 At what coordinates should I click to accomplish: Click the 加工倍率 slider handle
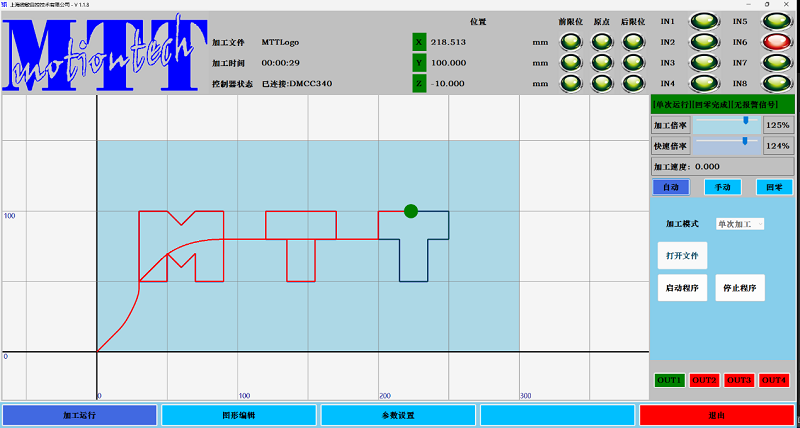click(746, 120)
